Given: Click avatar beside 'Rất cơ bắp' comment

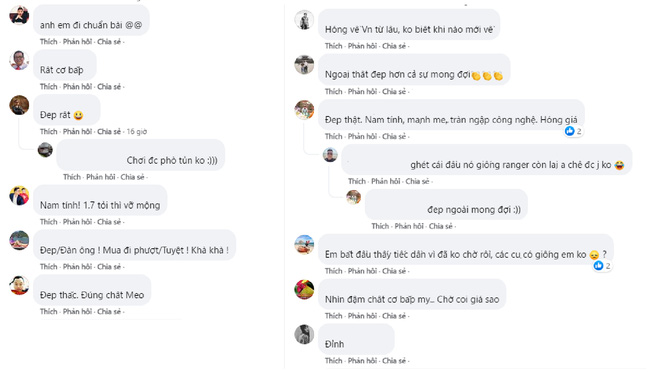Looking at the screenshot, I should pos(19,60).
